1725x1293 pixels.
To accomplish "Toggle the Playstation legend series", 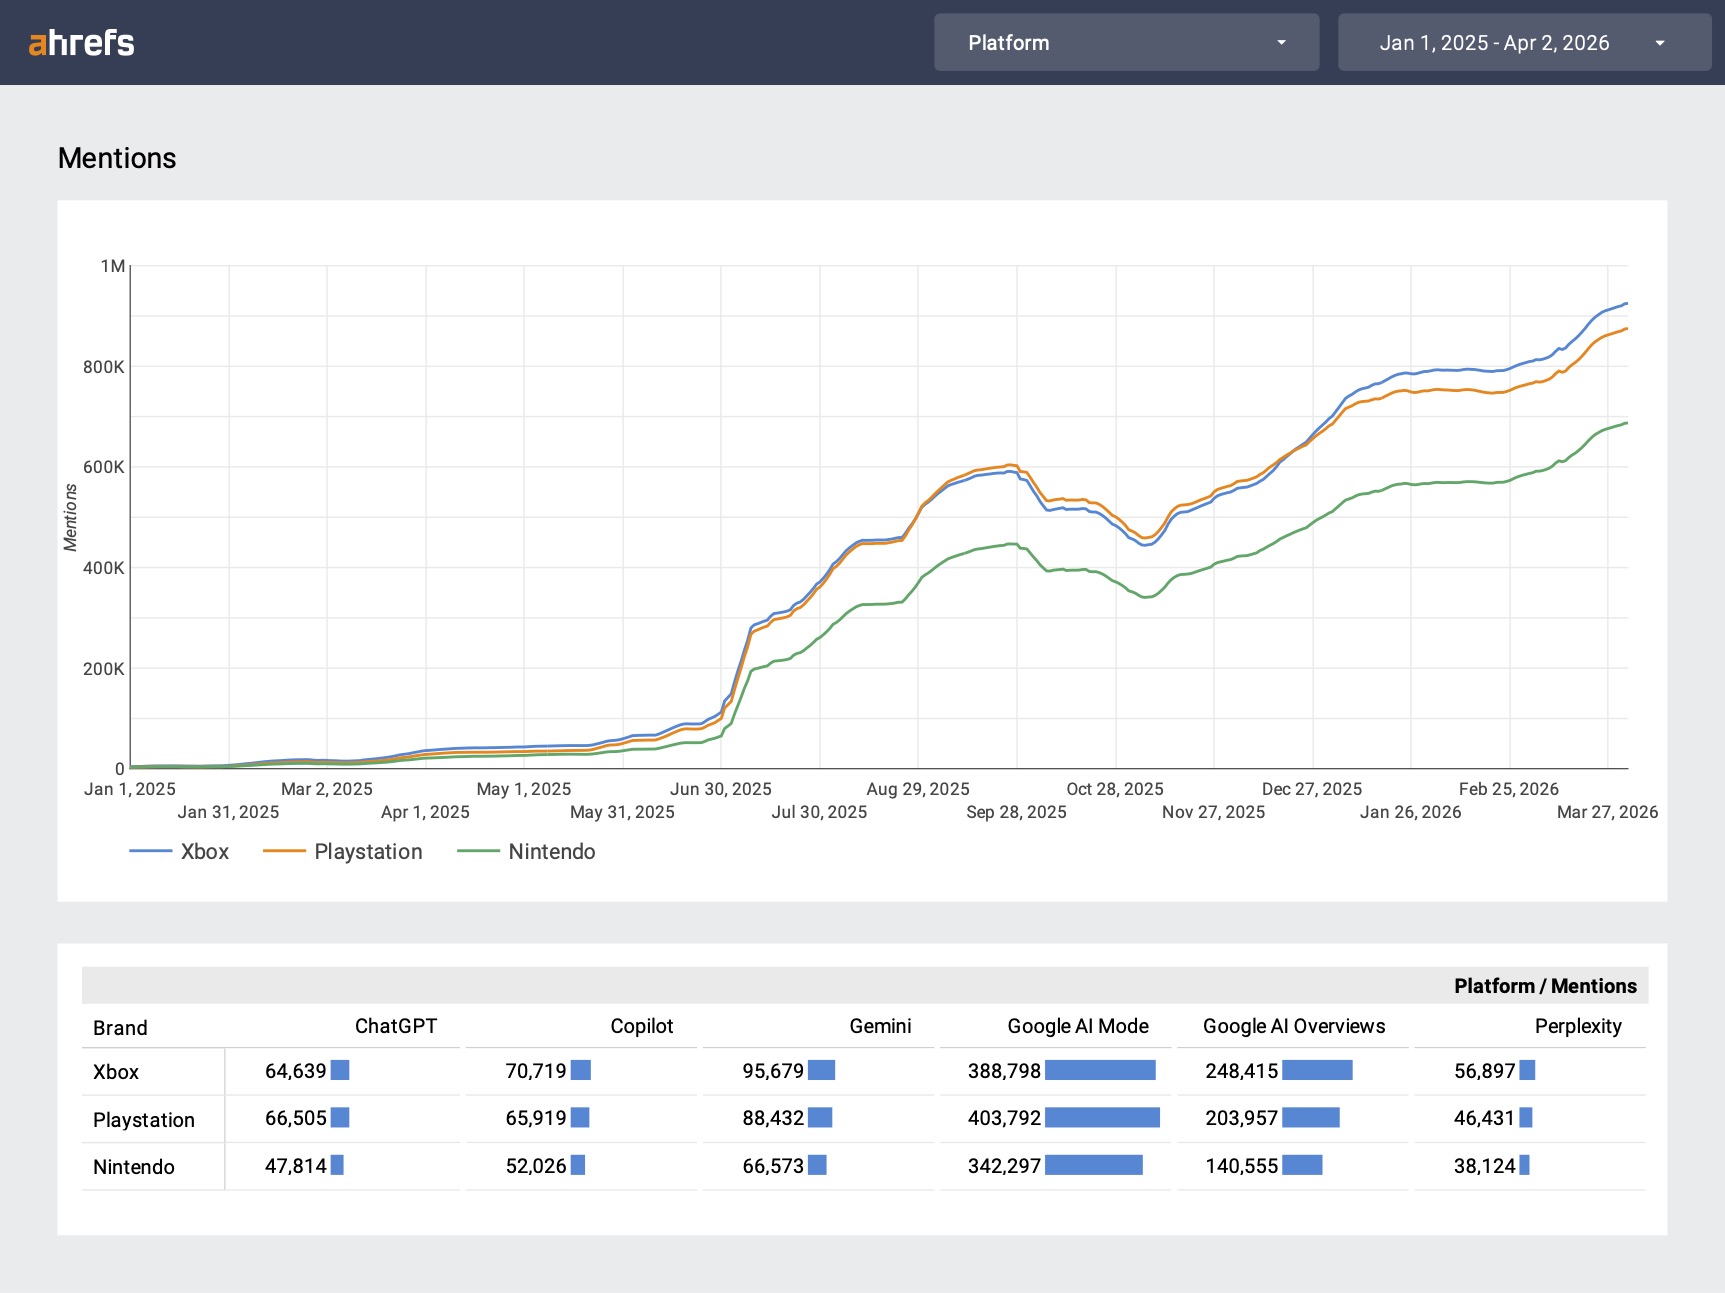I will (367, 852).
